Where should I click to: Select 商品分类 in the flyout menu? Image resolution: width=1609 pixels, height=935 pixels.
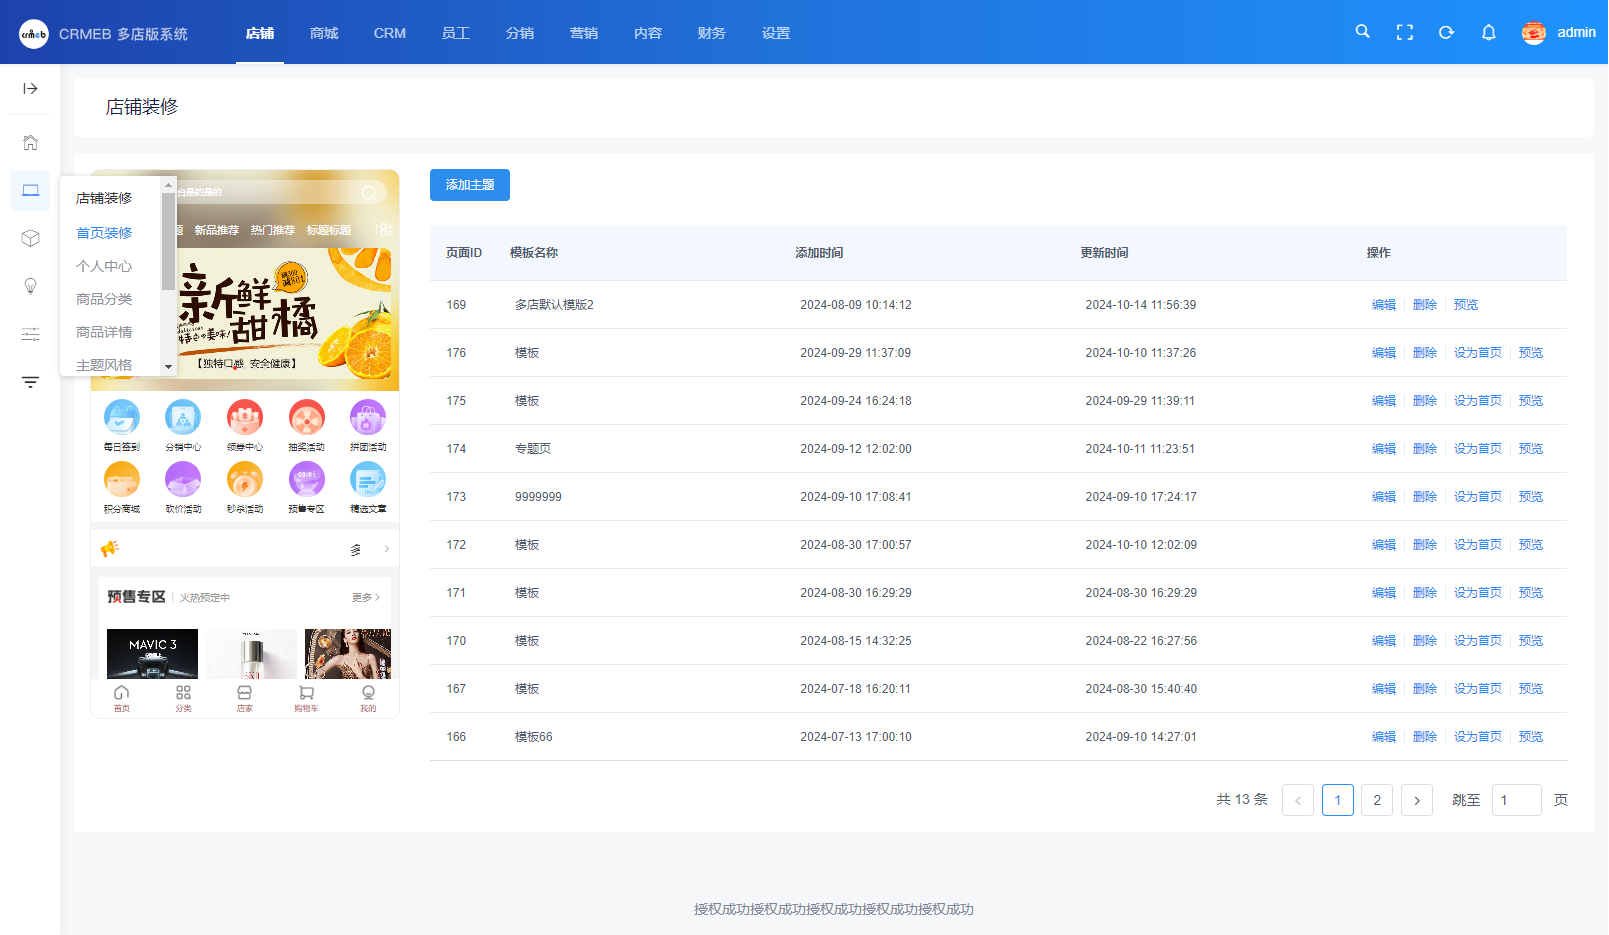click(x=104, y=299)
